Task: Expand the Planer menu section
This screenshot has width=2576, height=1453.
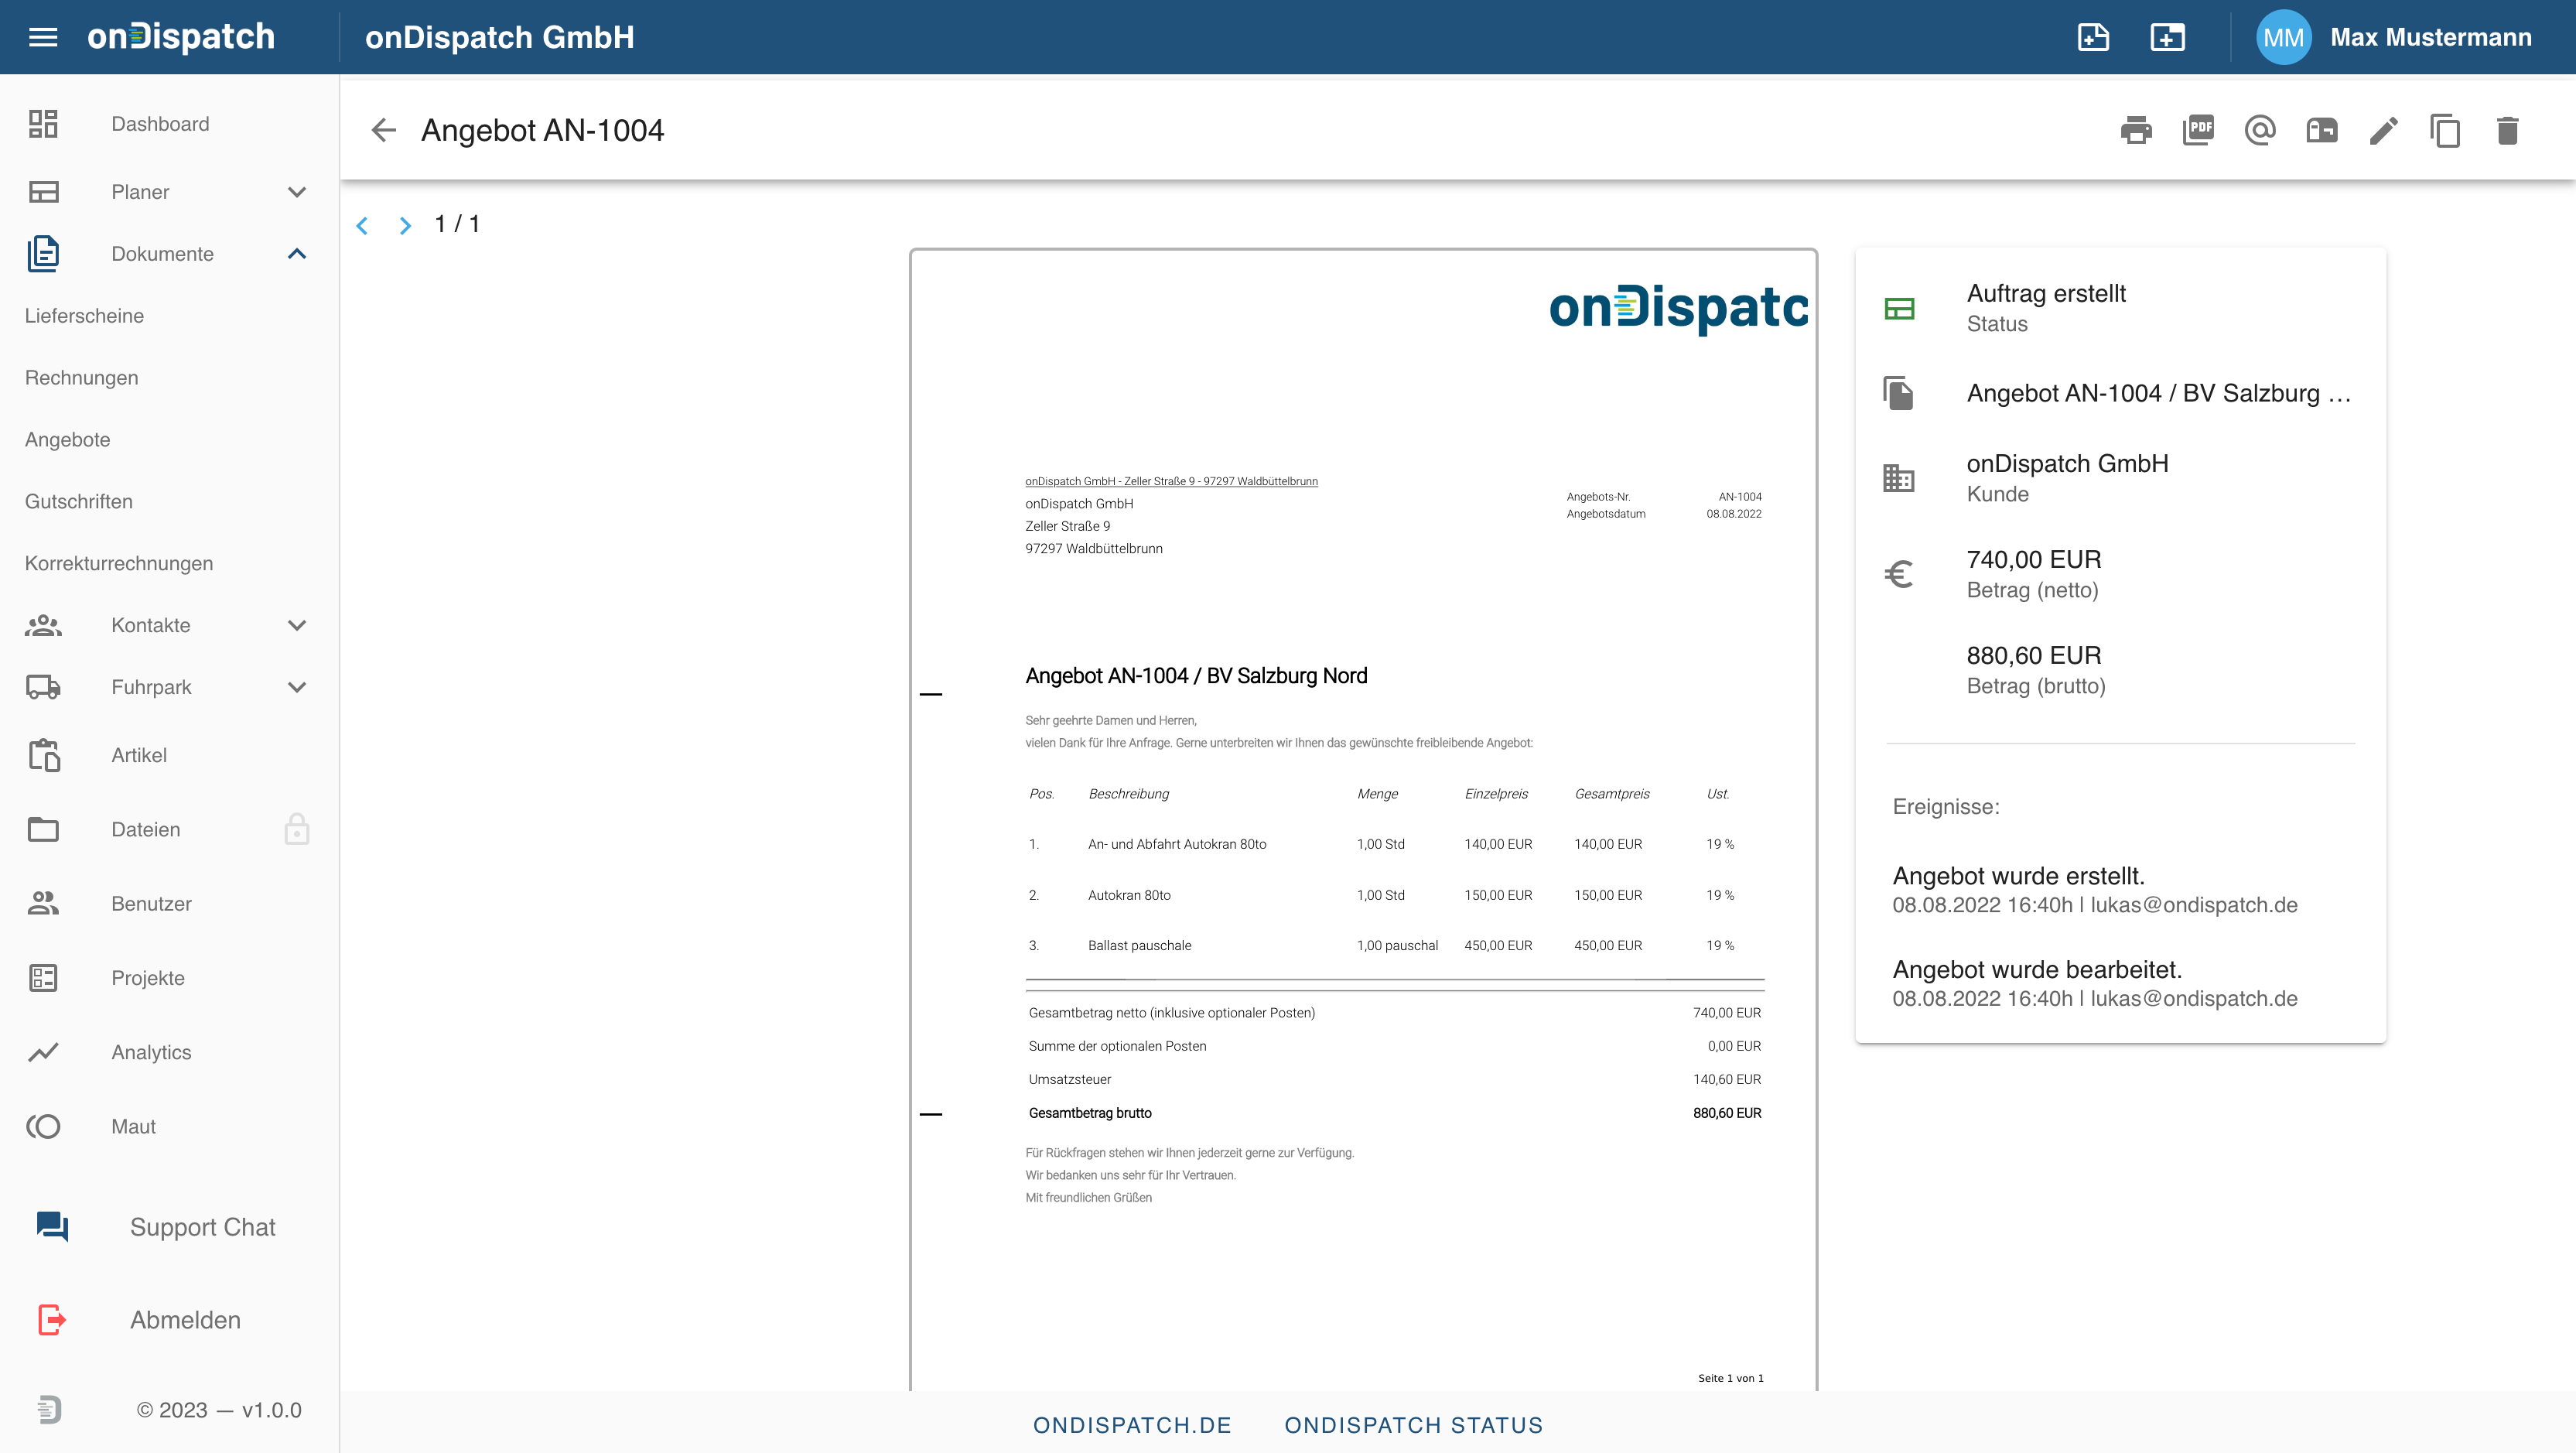Action: tap(296, 192)
